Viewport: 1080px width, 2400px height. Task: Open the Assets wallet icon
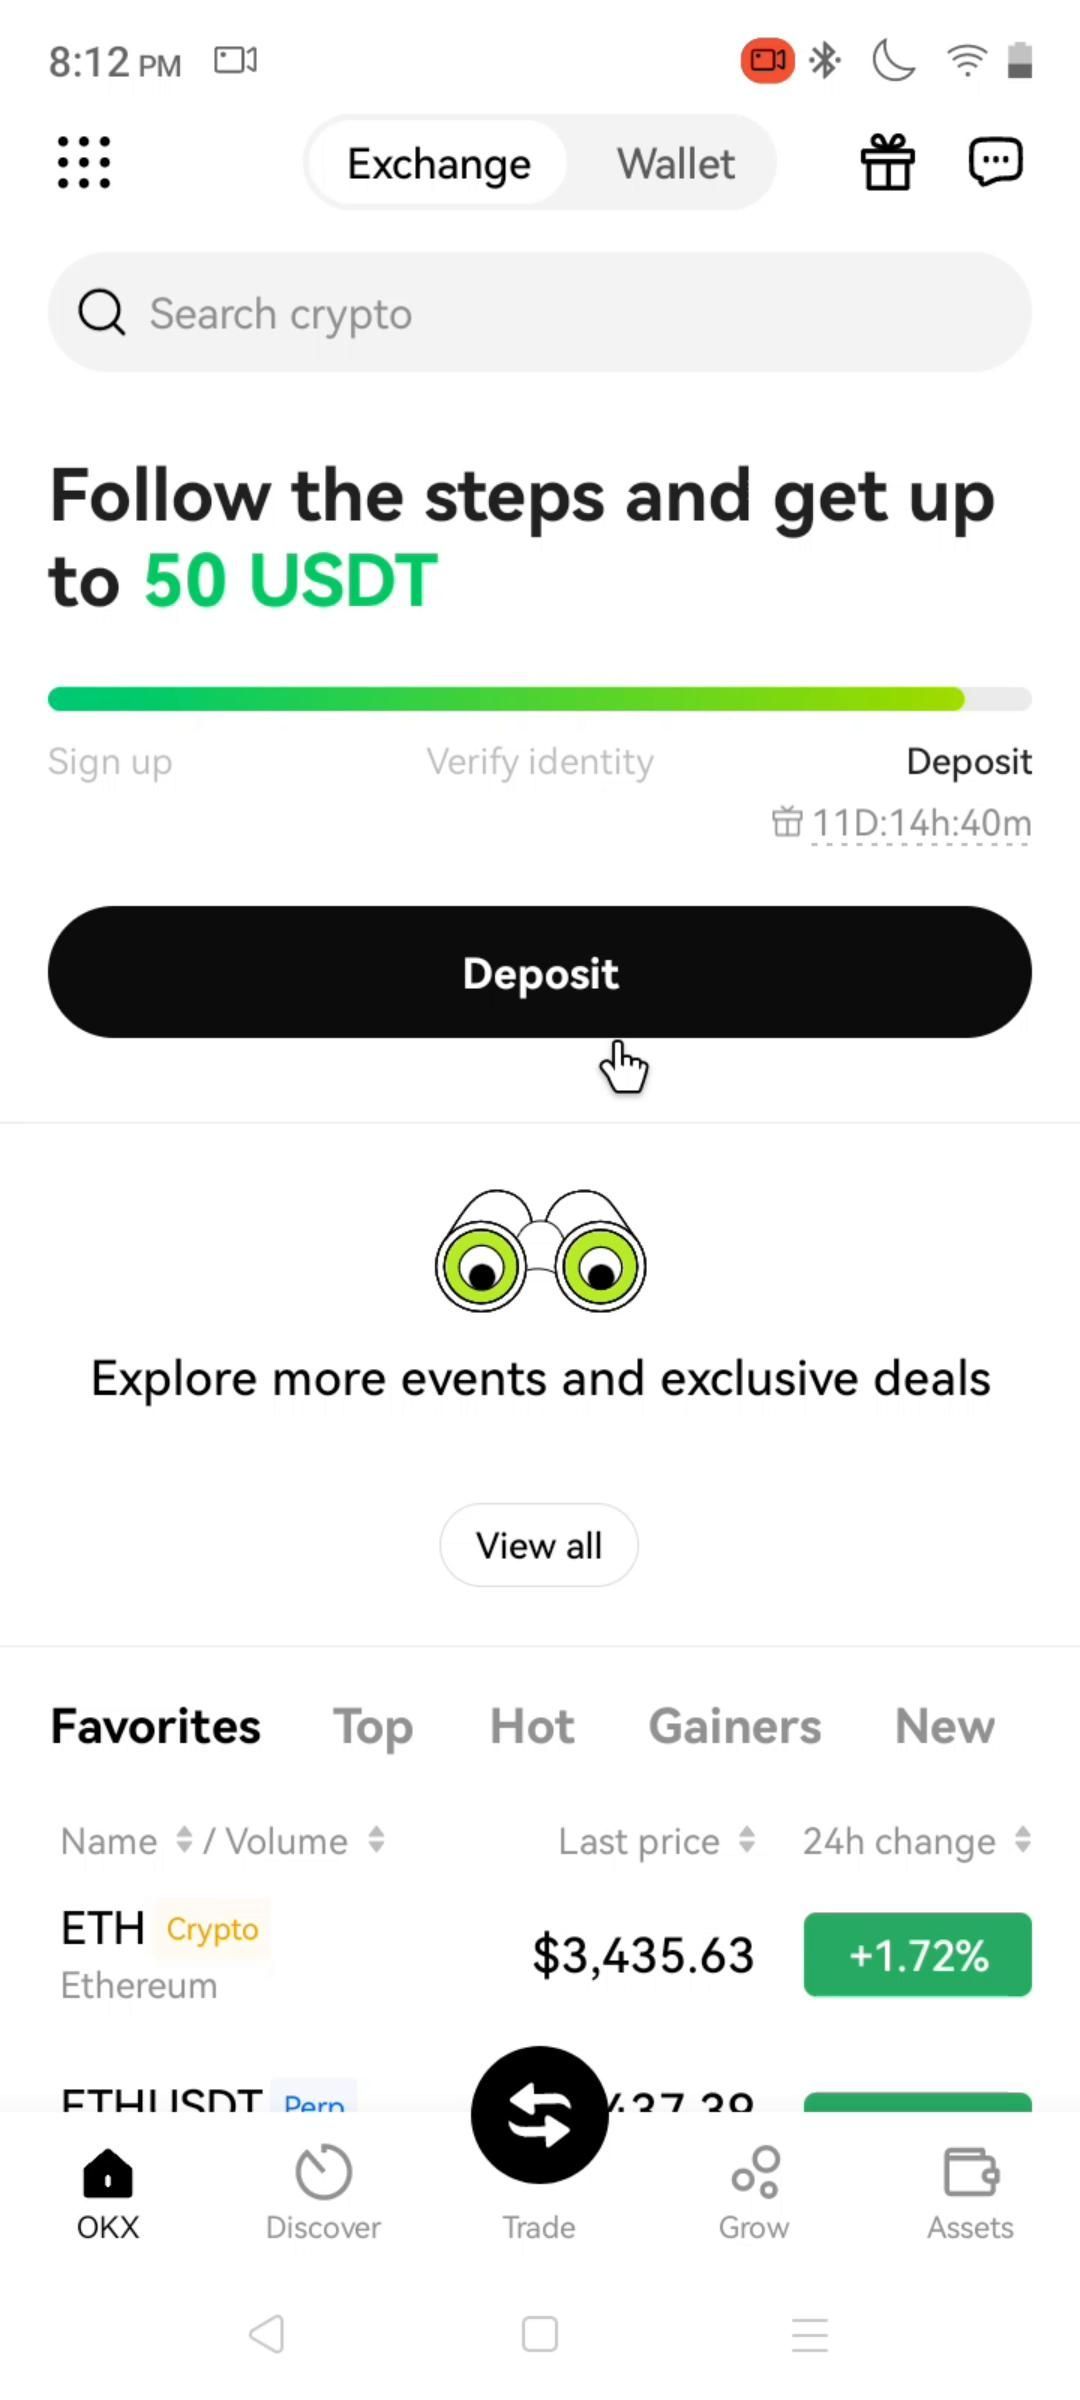coord(970,2173)
